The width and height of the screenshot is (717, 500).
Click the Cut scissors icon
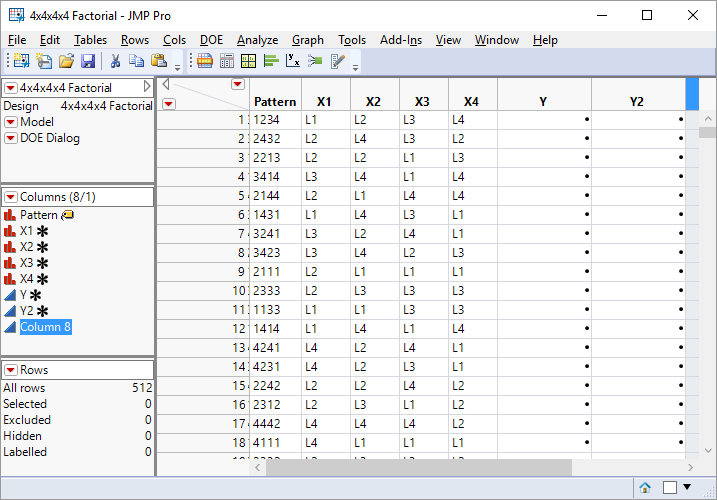(x=115, y=61)
